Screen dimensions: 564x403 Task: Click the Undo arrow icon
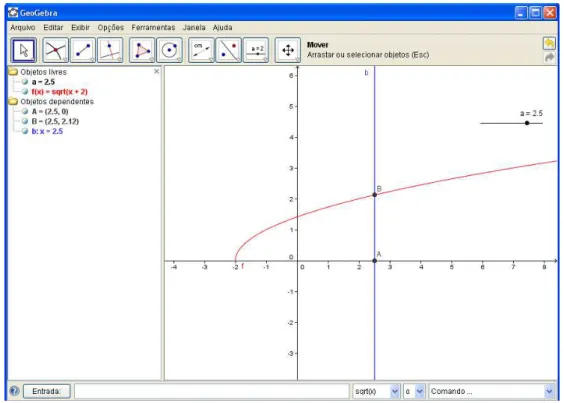tap(549, 44)
